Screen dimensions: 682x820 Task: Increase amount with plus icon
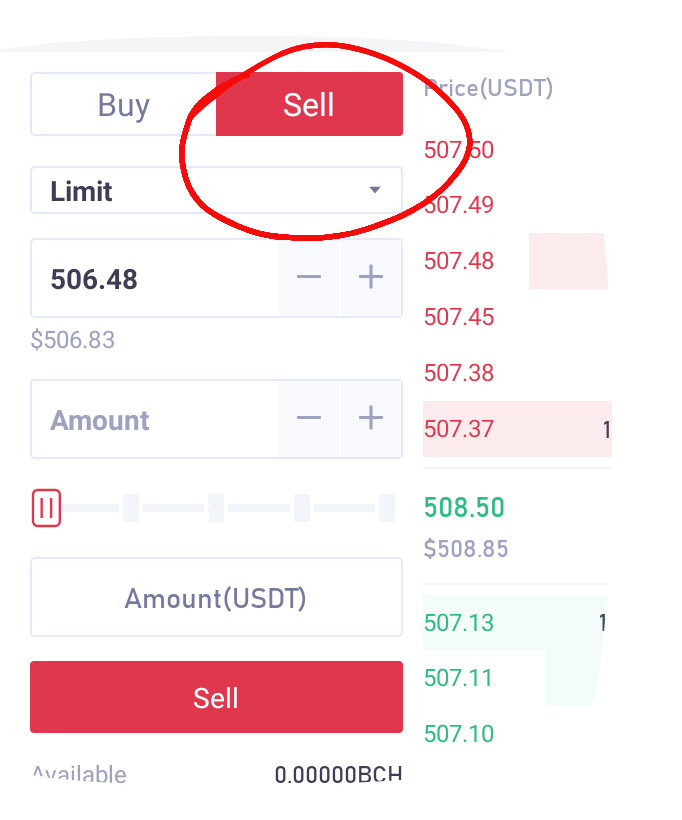(x=371, y=418)
